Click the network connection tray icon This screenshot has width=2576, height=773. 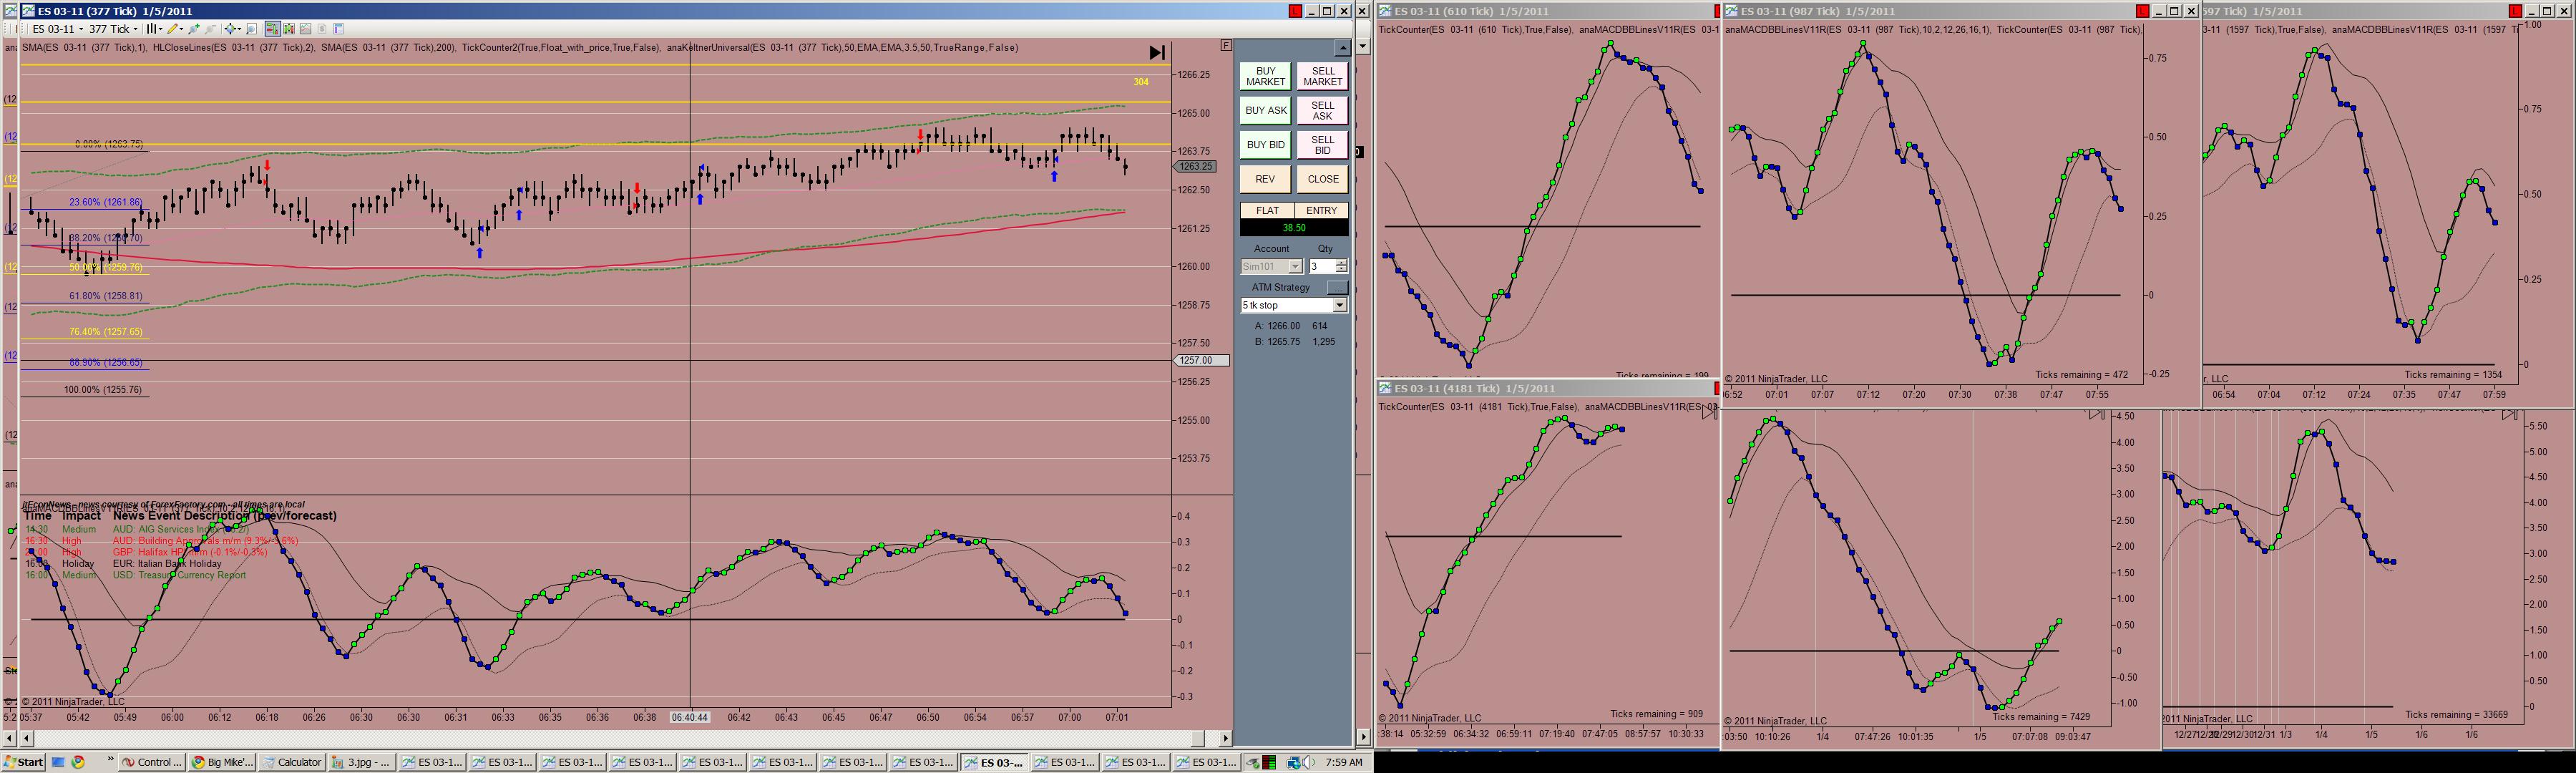pyautogui.click(x=1294, y=762)
